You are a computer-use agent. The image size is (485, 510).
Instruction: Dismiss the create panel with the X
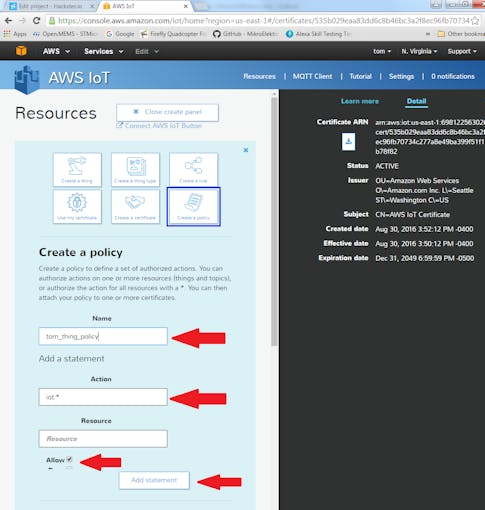(x=246, y=150)
